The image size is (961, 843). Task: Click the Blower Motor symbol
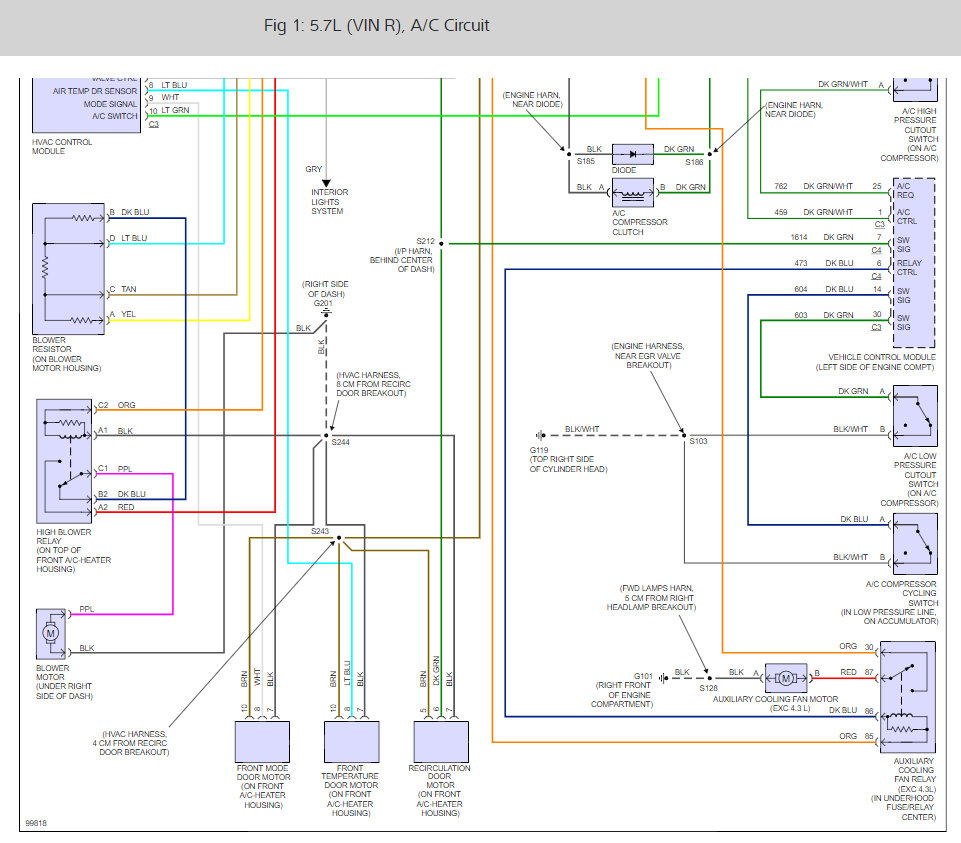point(51,634)
